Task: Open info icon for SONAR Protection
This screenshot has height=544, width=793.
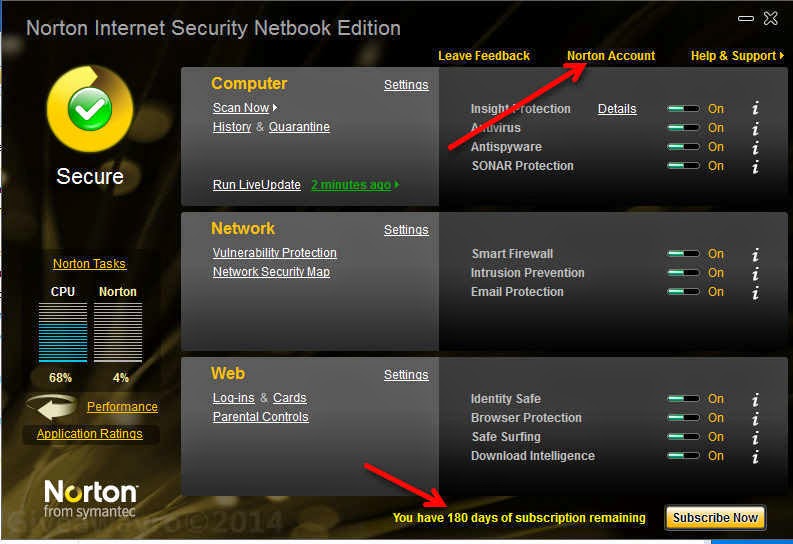Action: point(755,166)
